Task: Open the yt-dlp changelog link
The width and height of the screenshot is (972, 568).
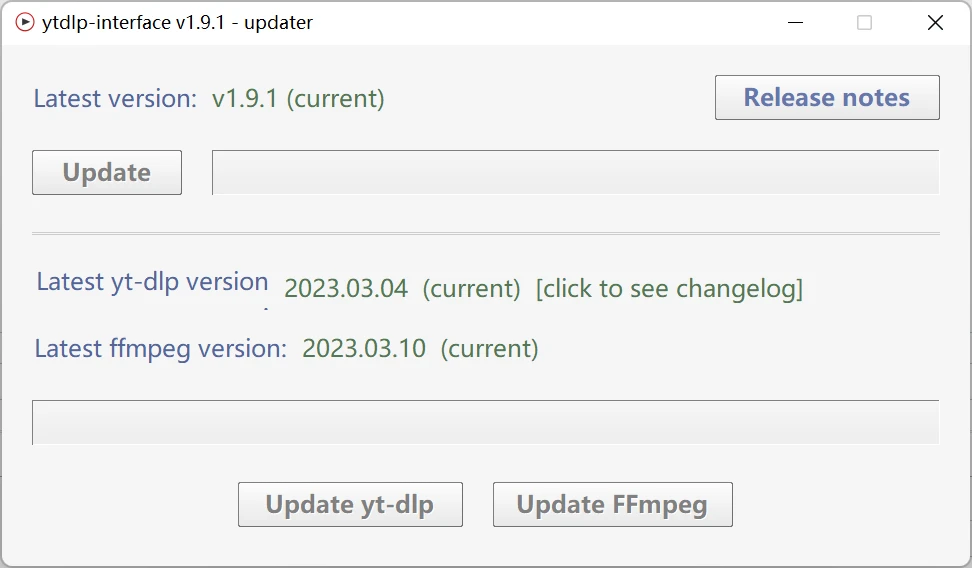Action: click(669, 289)
